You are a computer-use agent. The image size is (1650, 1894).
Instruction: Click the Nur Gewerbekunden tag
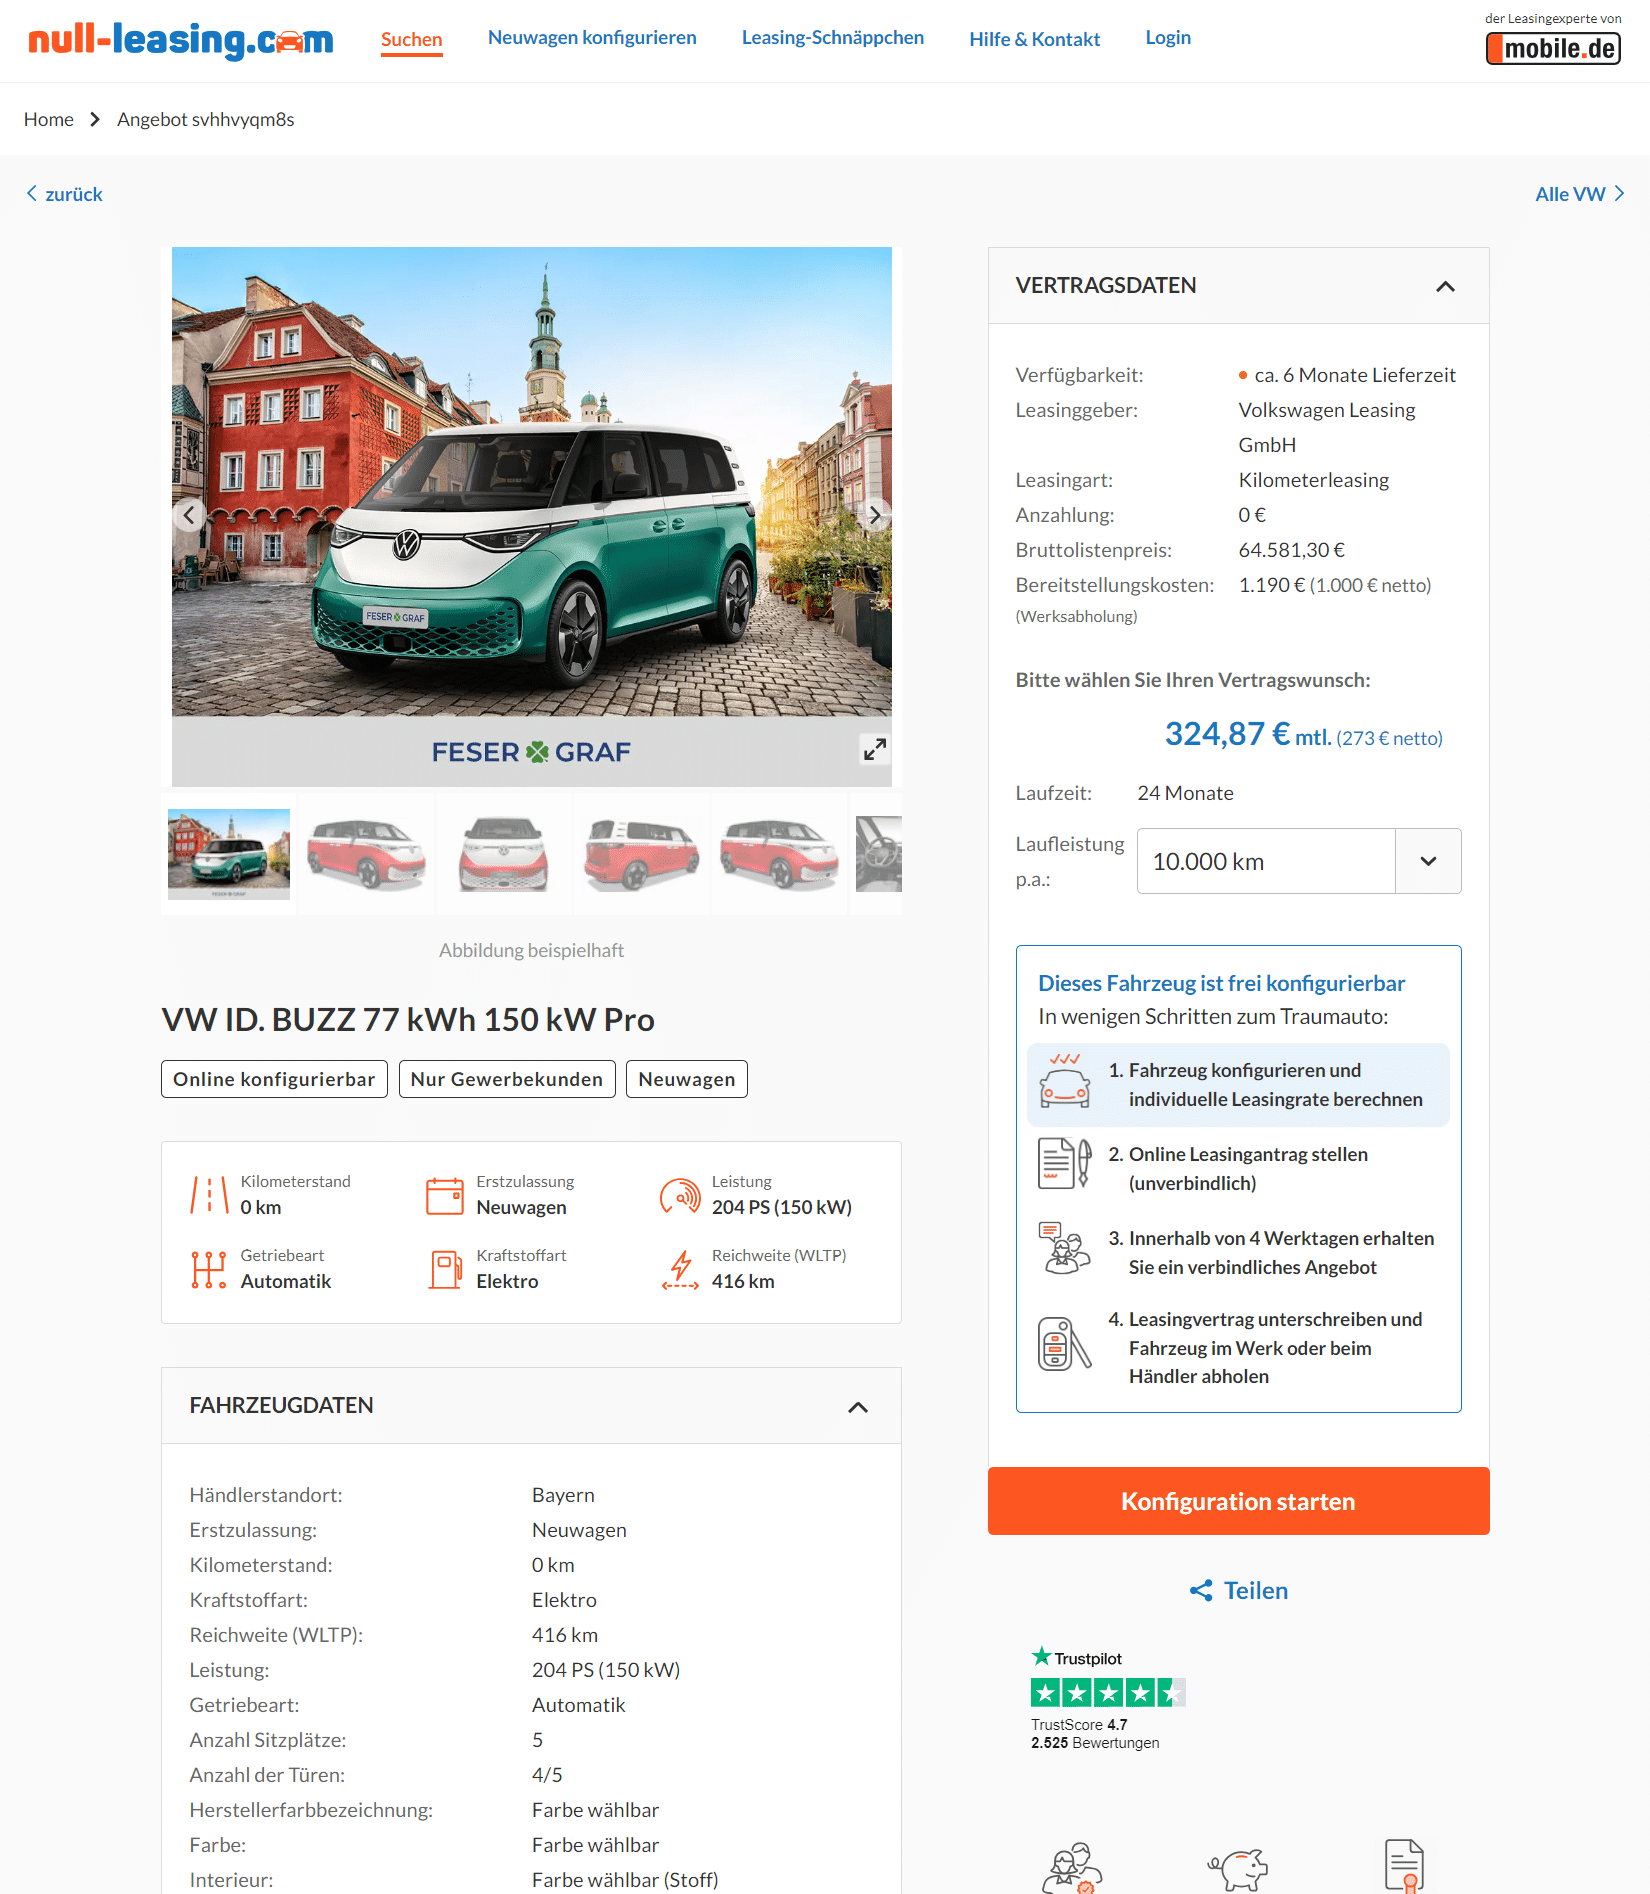tap(507, 1079)
